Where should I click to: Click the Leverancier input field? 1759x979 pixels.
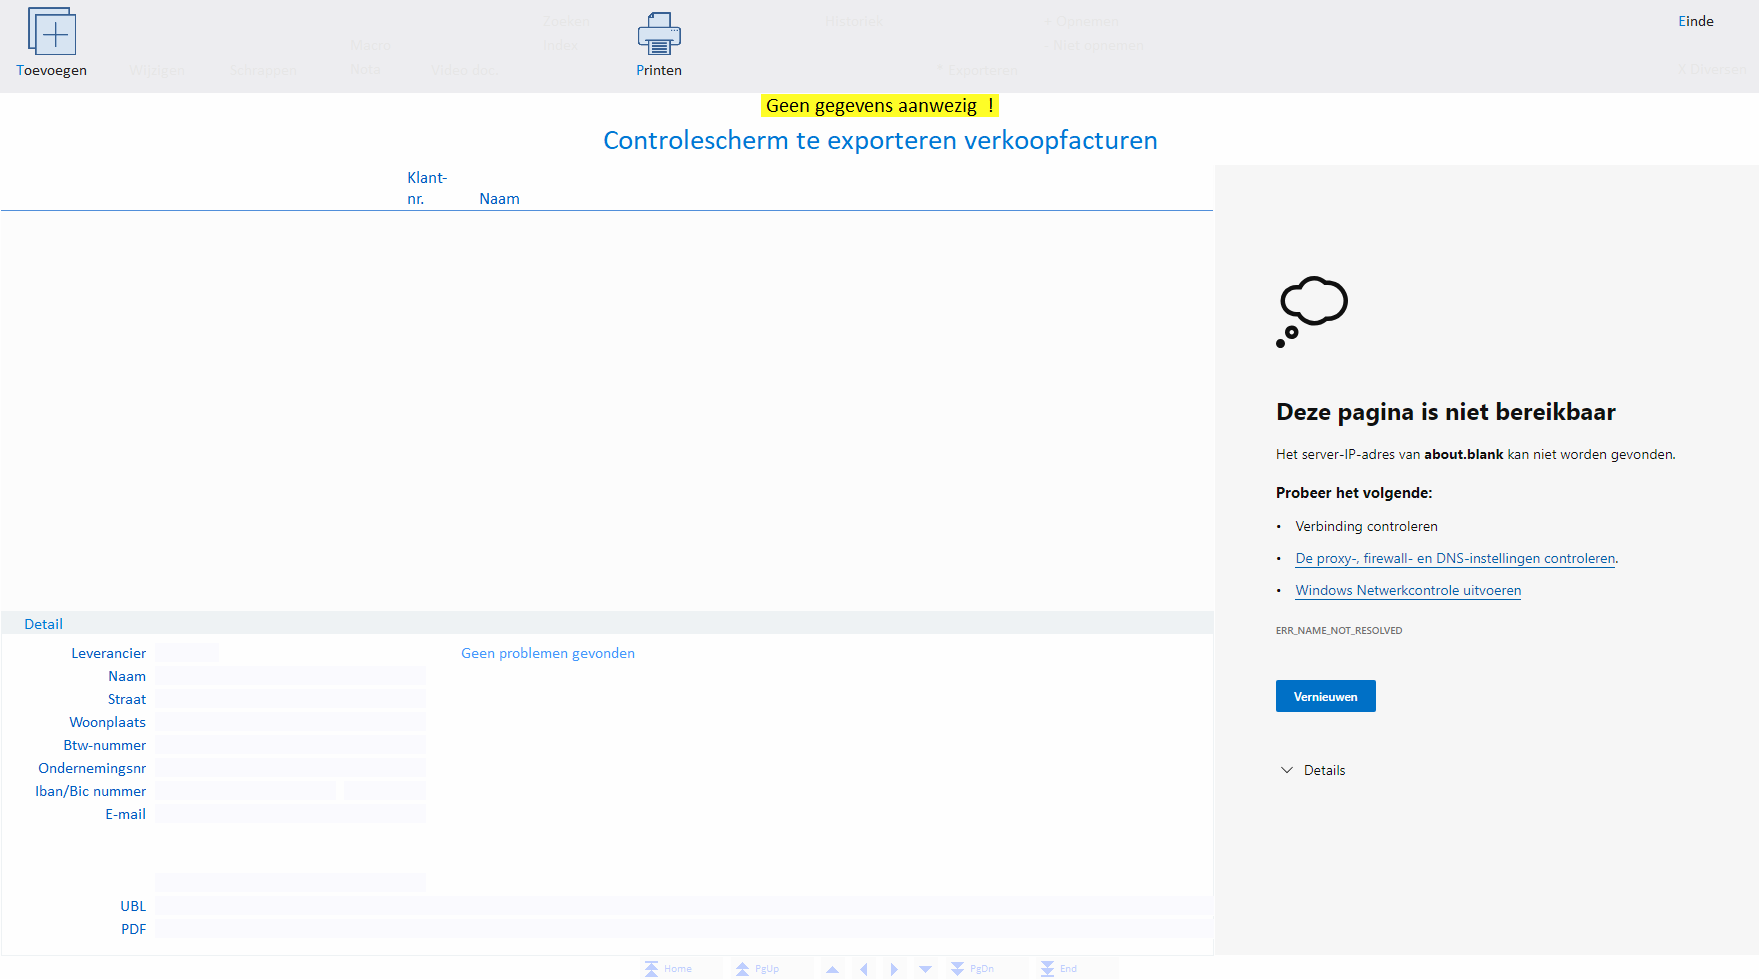[187, 653]
